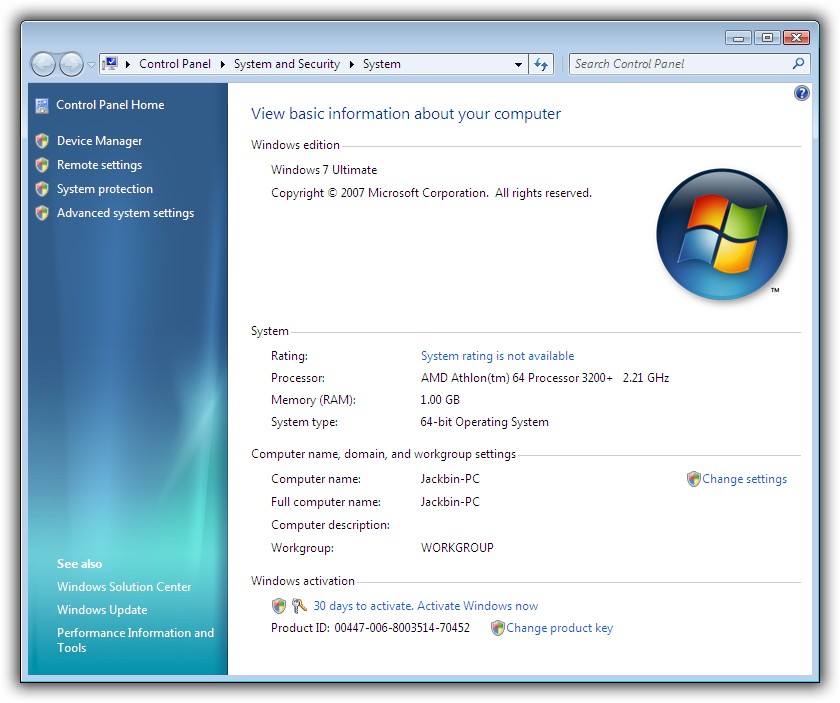Image resolution: width=840 pixels, height=703 pixels.
Task: Click the shield icon beside Remote settings
Action: coord(42,164)
